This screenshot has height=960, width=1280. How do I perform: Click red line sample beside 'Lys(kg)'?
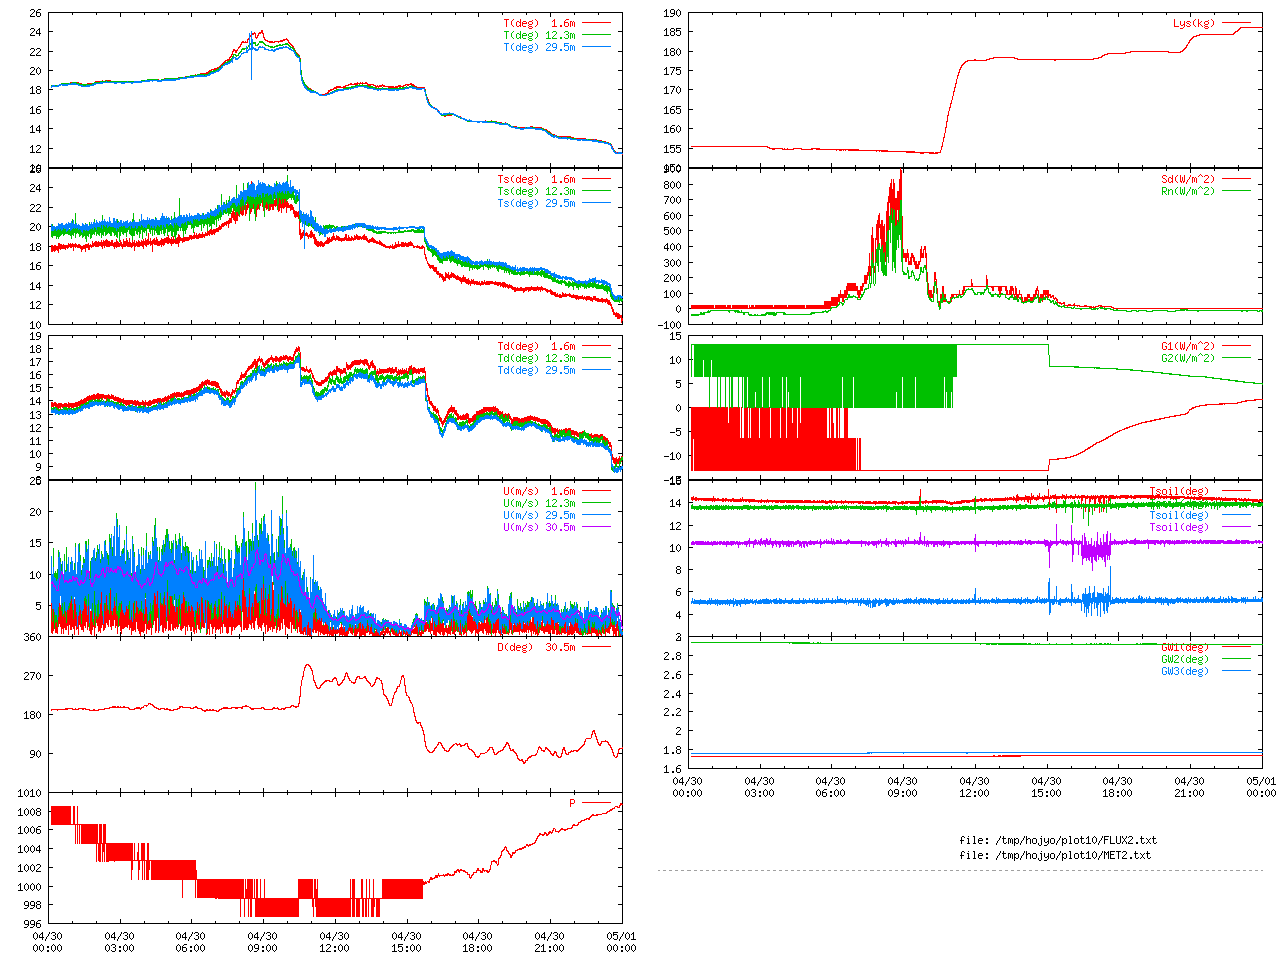[1236, 23]
